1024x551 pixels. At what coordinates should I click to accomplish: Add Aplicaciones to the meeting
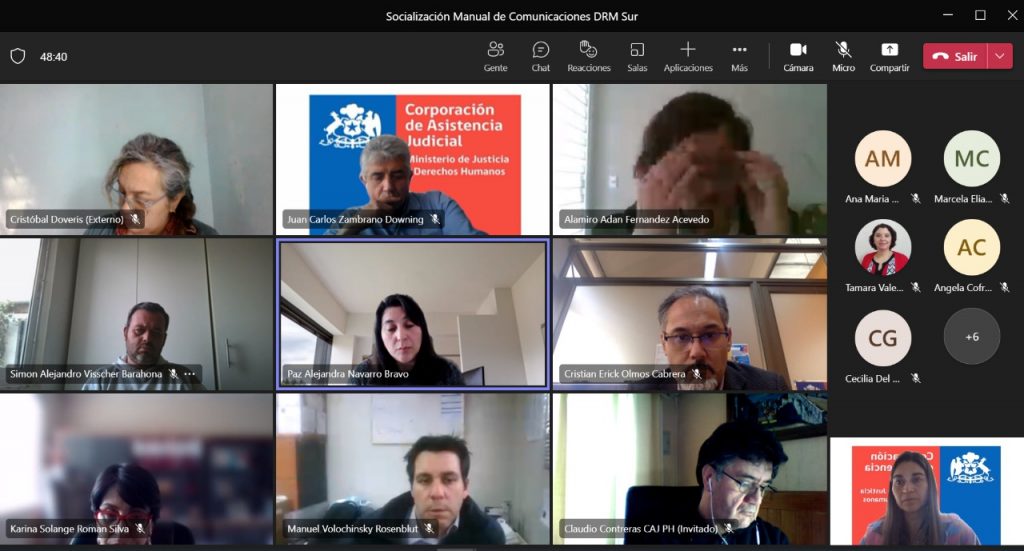(x=688, y=56)
